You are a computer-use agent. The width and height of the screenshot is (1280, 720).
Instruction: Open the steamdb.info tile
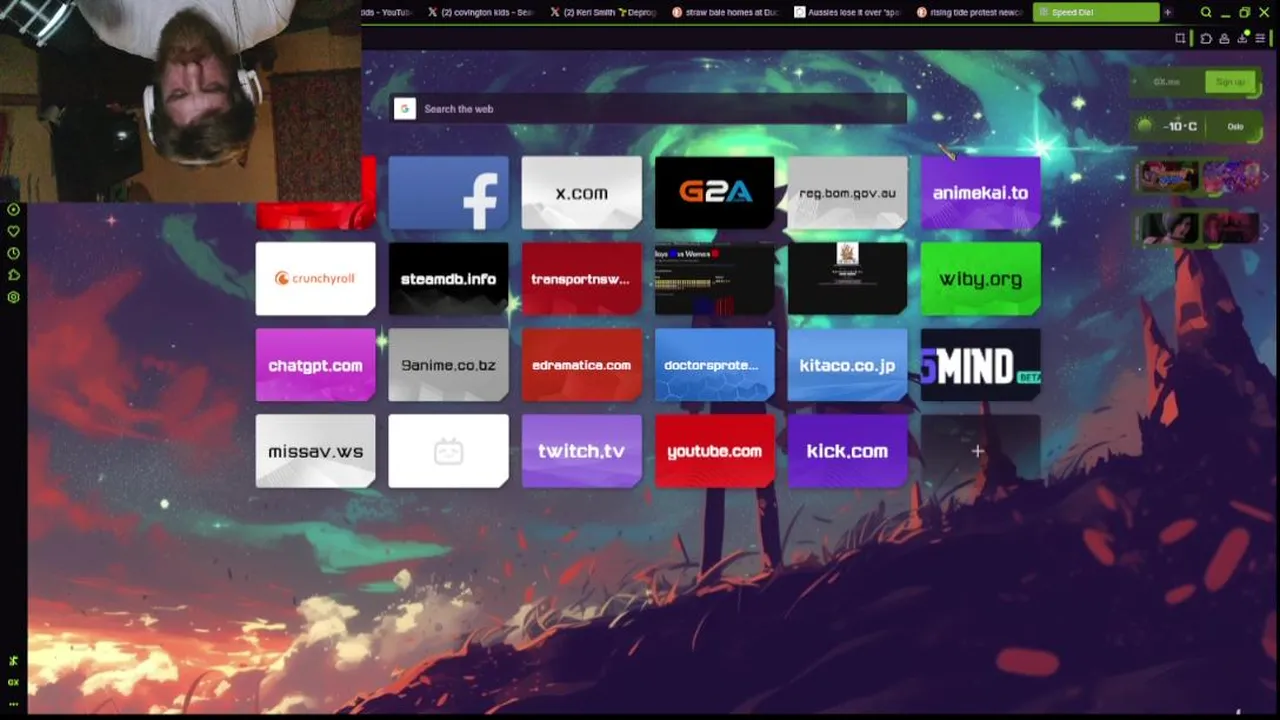[448, 278]
